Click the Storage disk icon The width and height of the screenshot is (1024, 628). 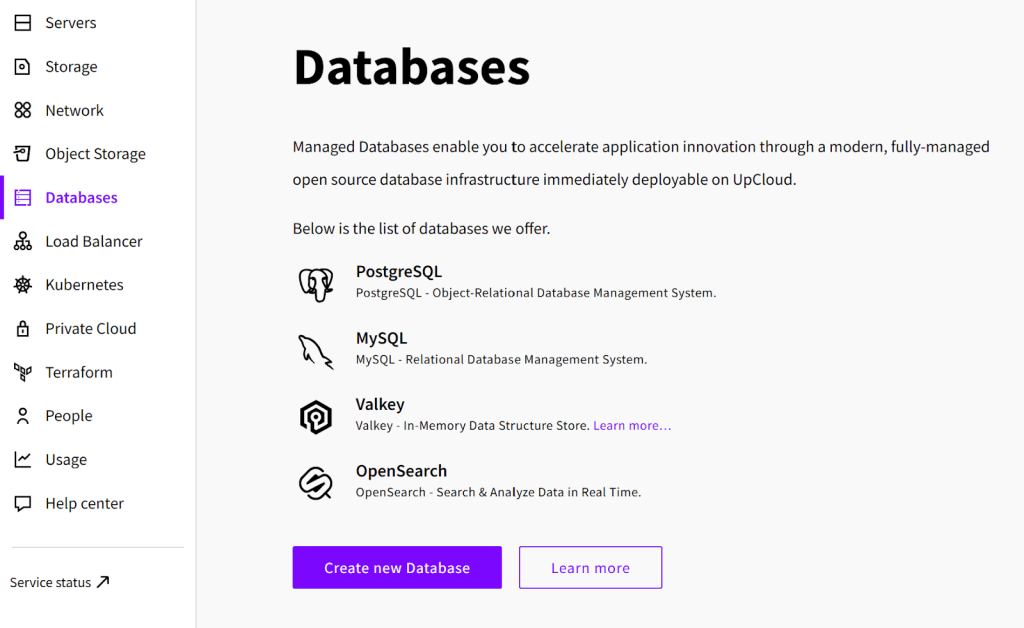pyautogui.click(x=23, y=67)
